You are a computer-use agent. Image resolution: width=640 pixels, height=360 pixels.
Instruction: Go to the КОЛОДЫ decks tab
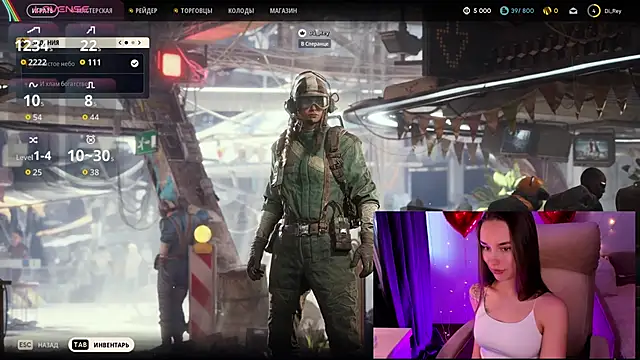[x=241, y=11]
